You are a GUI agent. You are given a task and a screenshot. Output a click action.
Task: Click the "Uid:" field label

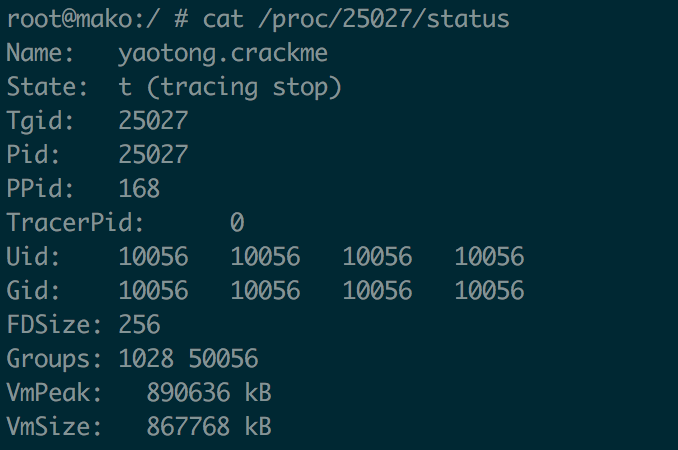point(33,257)
